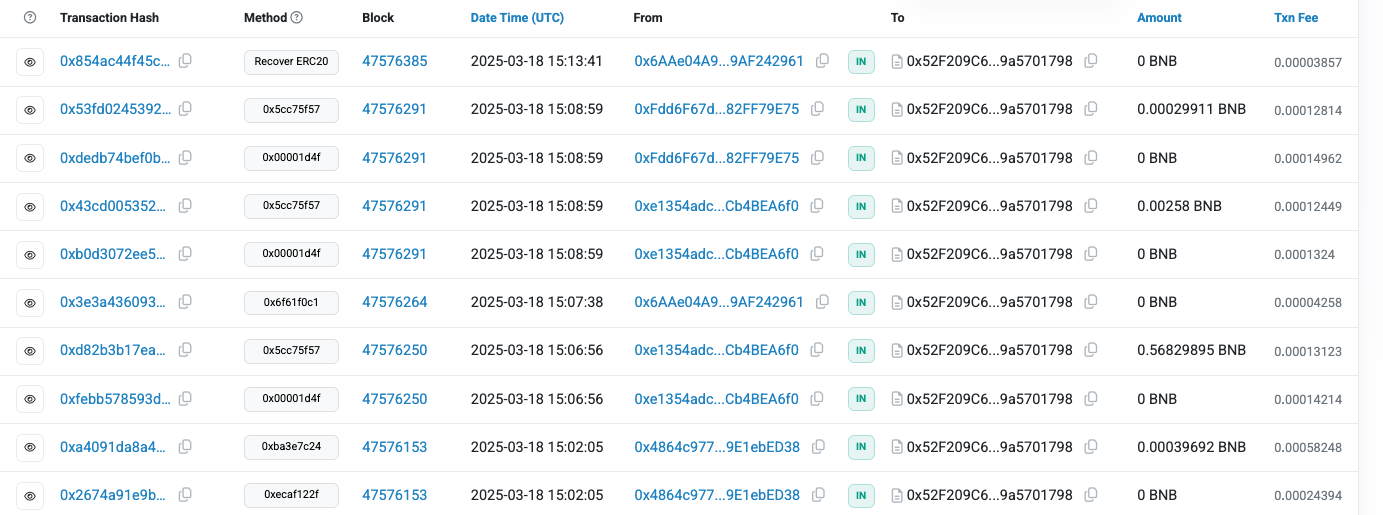This screenshot has height=515, width=1383.
Task: Toggle eye preview for 0x43cd005352 transaction
Action: (30, 206)
